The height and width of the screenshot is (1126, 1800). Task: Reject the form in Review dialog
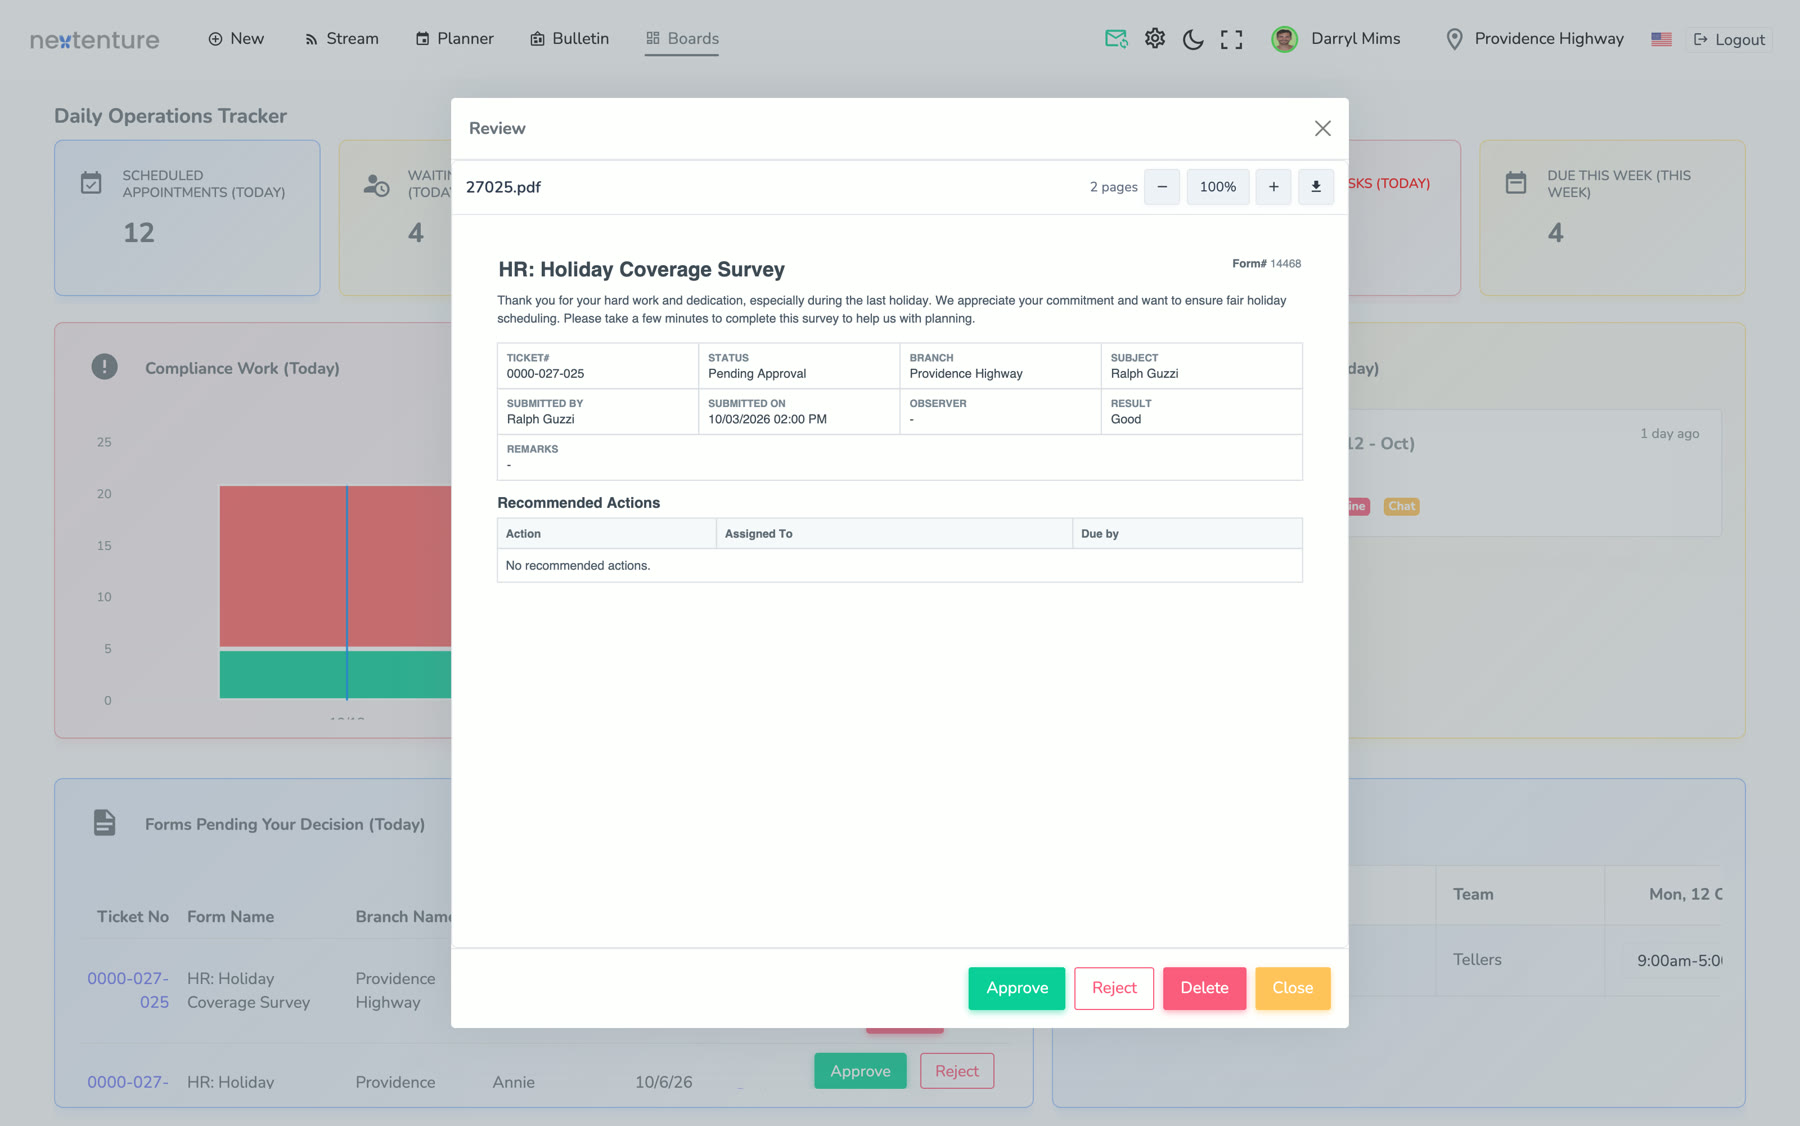[1114, 988]
